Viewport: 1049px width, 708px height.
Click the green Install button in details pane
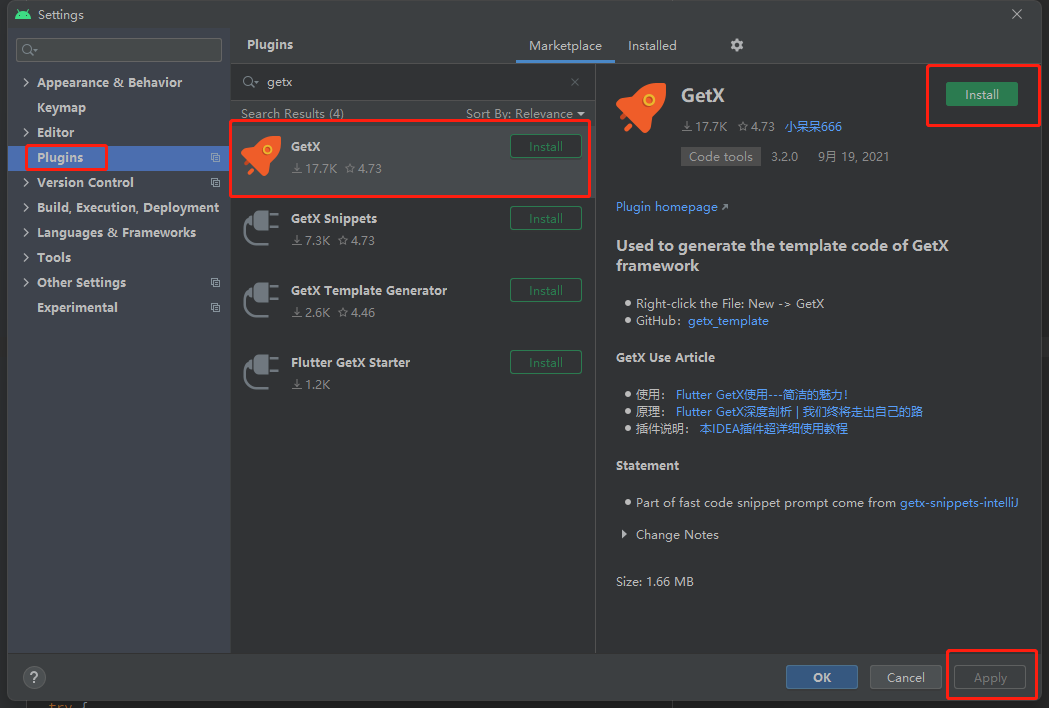pyautogui.click(x=981, y=94)
